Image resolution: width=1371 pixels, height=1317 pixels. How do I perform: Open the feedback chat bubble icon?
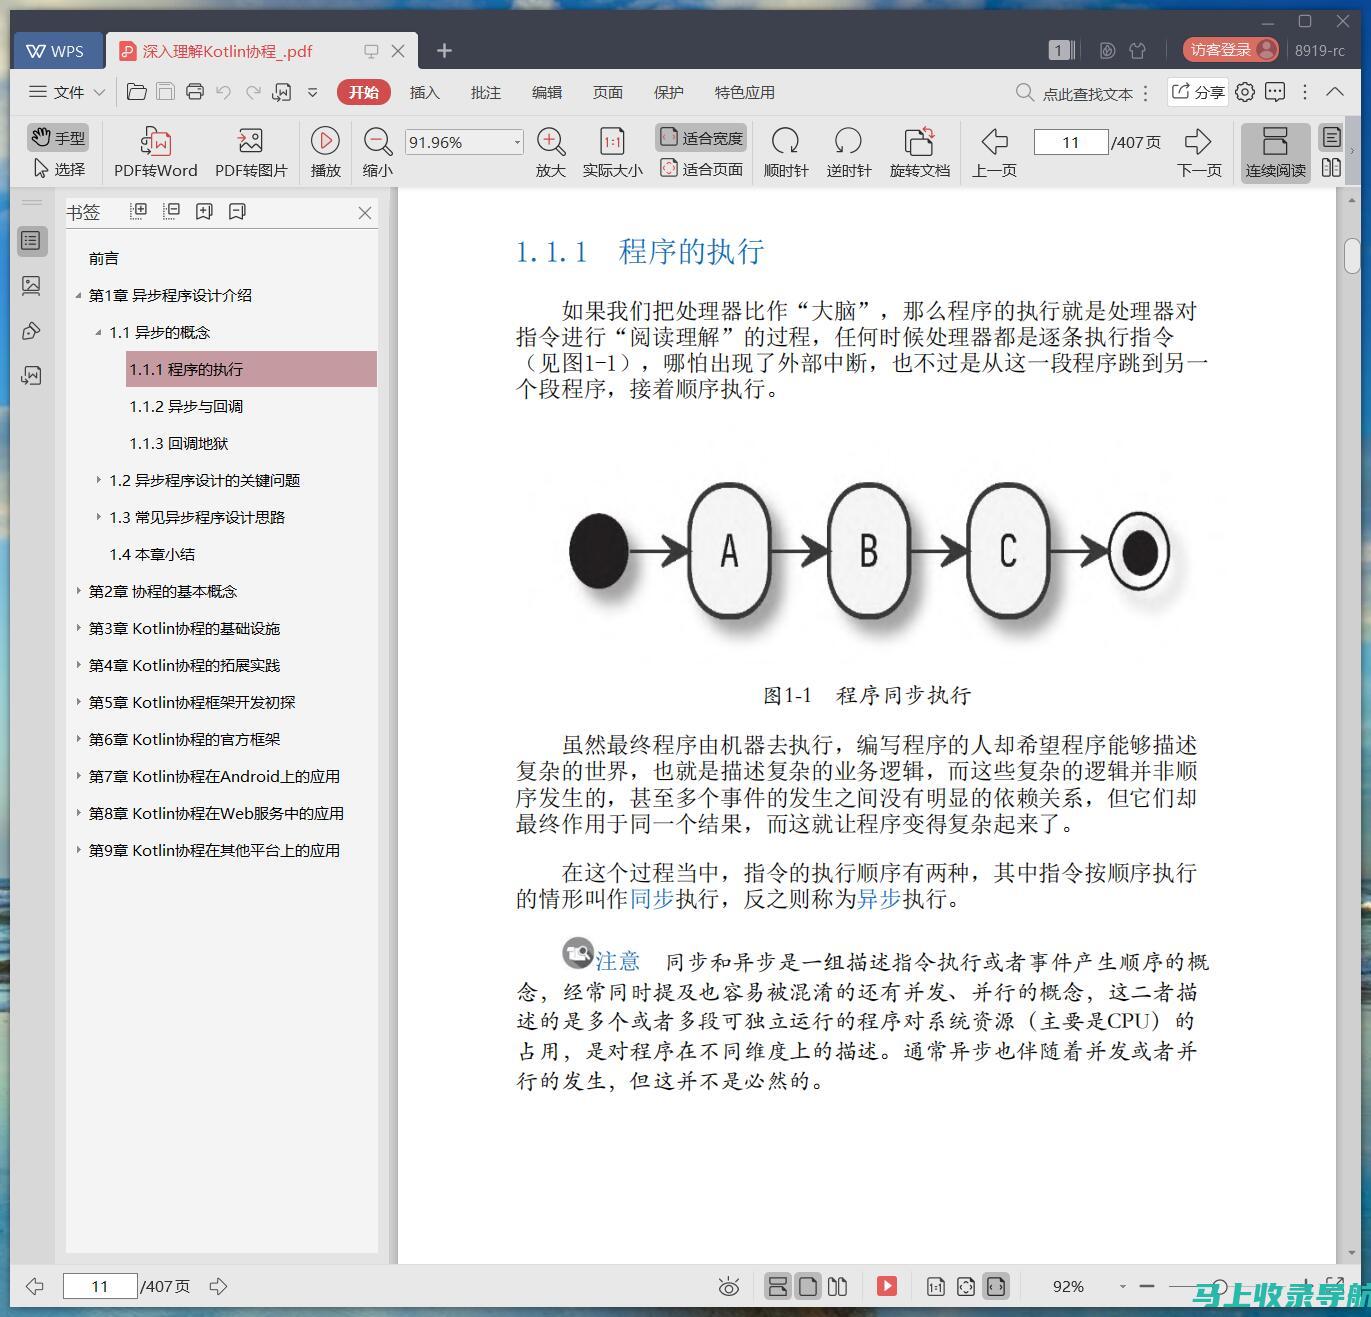point(1275,92)
